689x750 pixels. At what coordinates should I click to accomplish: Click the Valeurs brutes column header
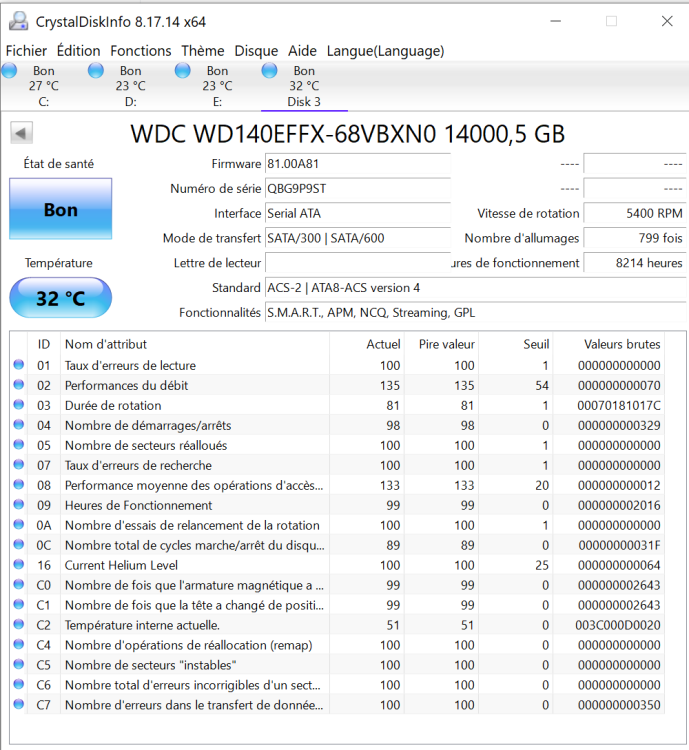(622, 344)
